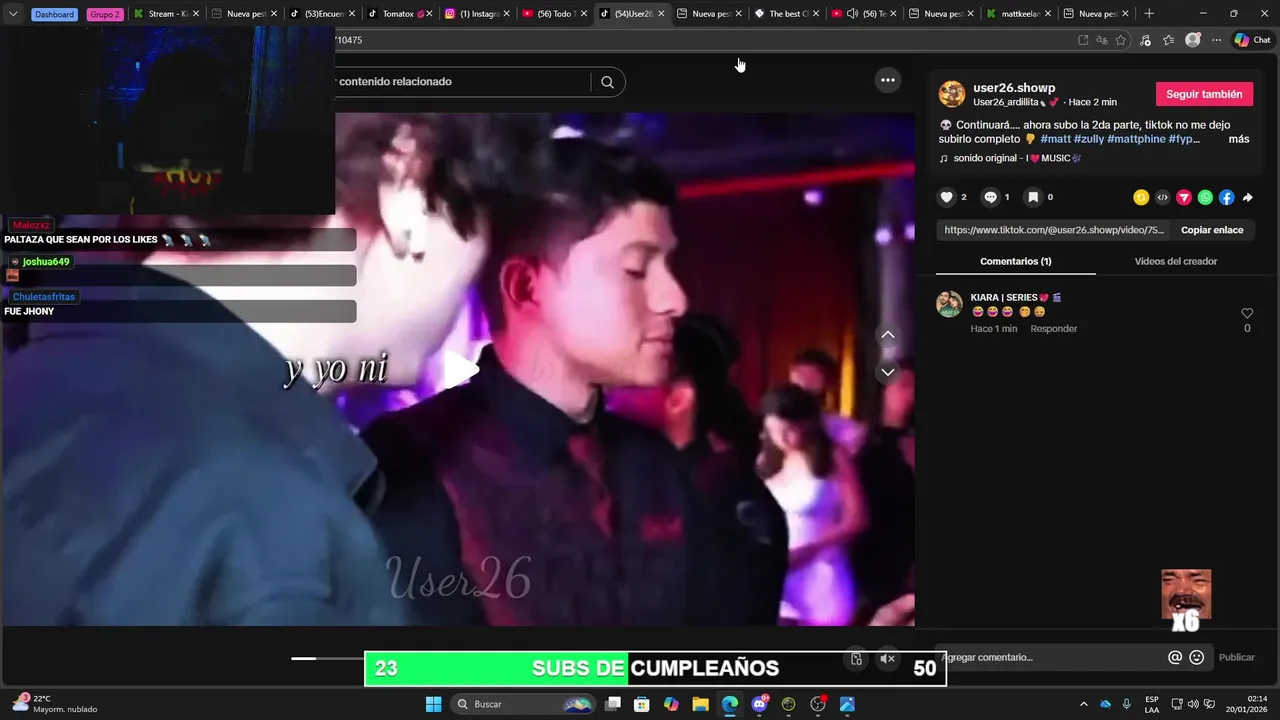Open a new browser tab with plus
This screenshot has height=720, width=1280.
pyautogui.click(x=1149, y=14)
